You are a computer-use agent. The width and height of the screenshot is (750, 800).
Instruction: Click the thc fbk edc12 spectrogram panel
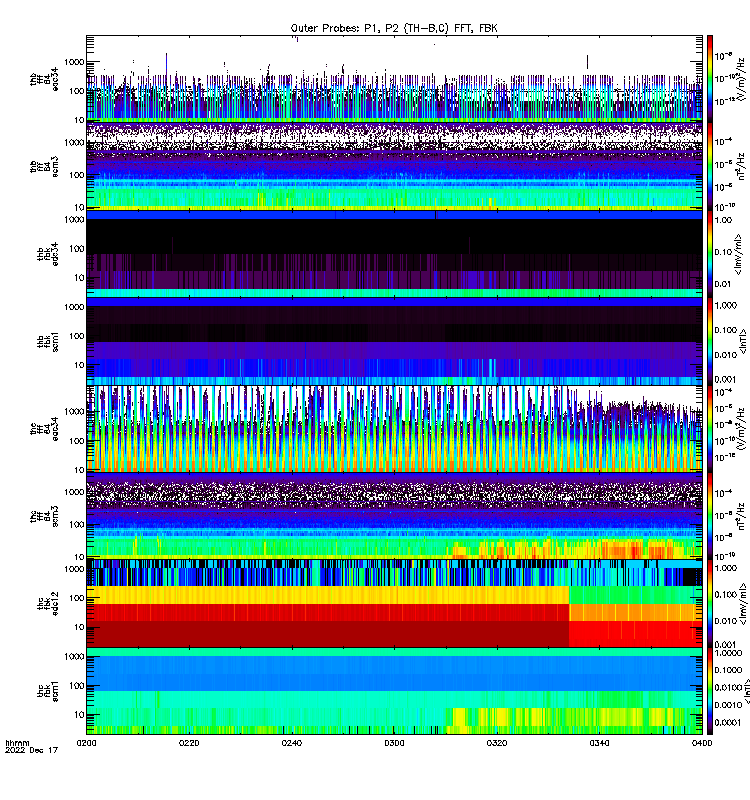tap(394, 604)
